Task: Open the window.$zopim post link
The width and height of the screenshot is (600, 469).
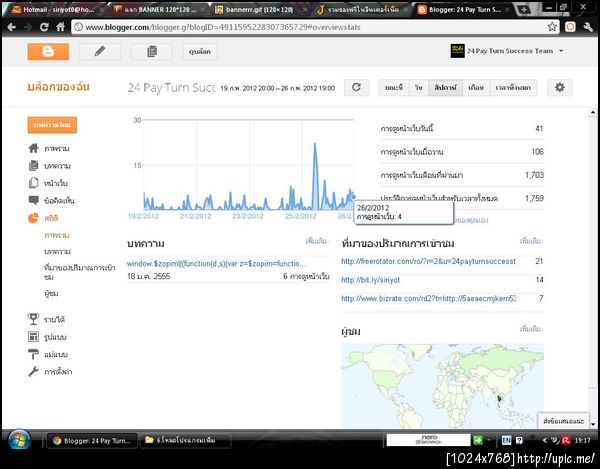Action: click(216, 264)
